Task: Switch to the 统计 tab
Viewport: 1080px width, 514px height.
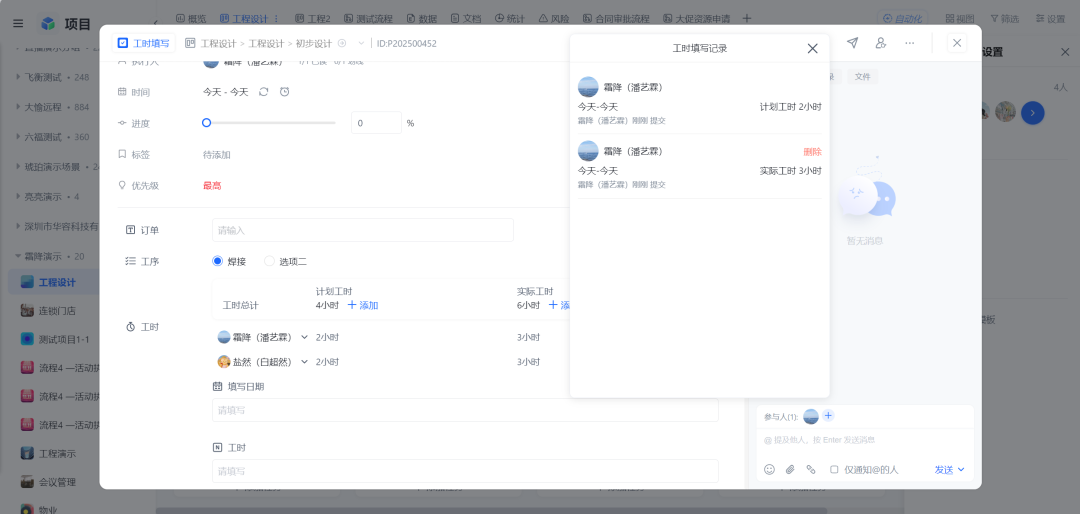Action: tap(510, 19)
